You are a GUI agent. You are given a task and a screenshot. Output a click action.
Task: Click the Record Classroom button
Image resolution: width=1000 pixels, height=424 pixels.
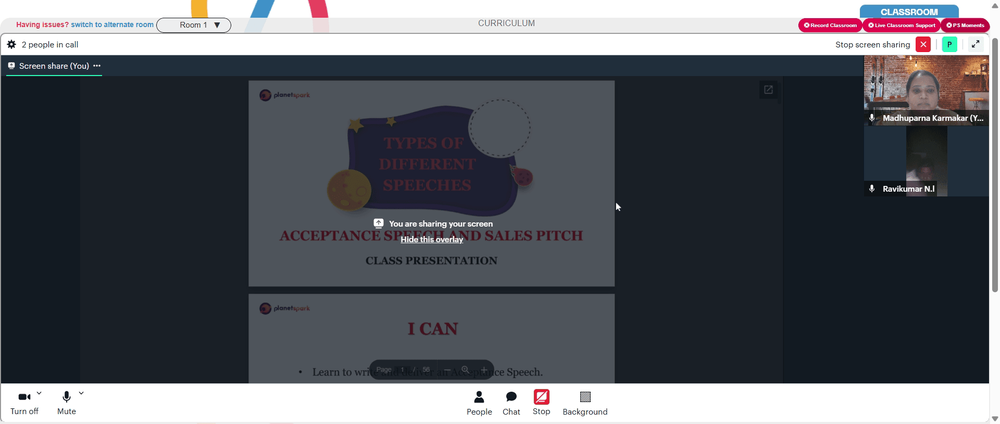point(830,26)
